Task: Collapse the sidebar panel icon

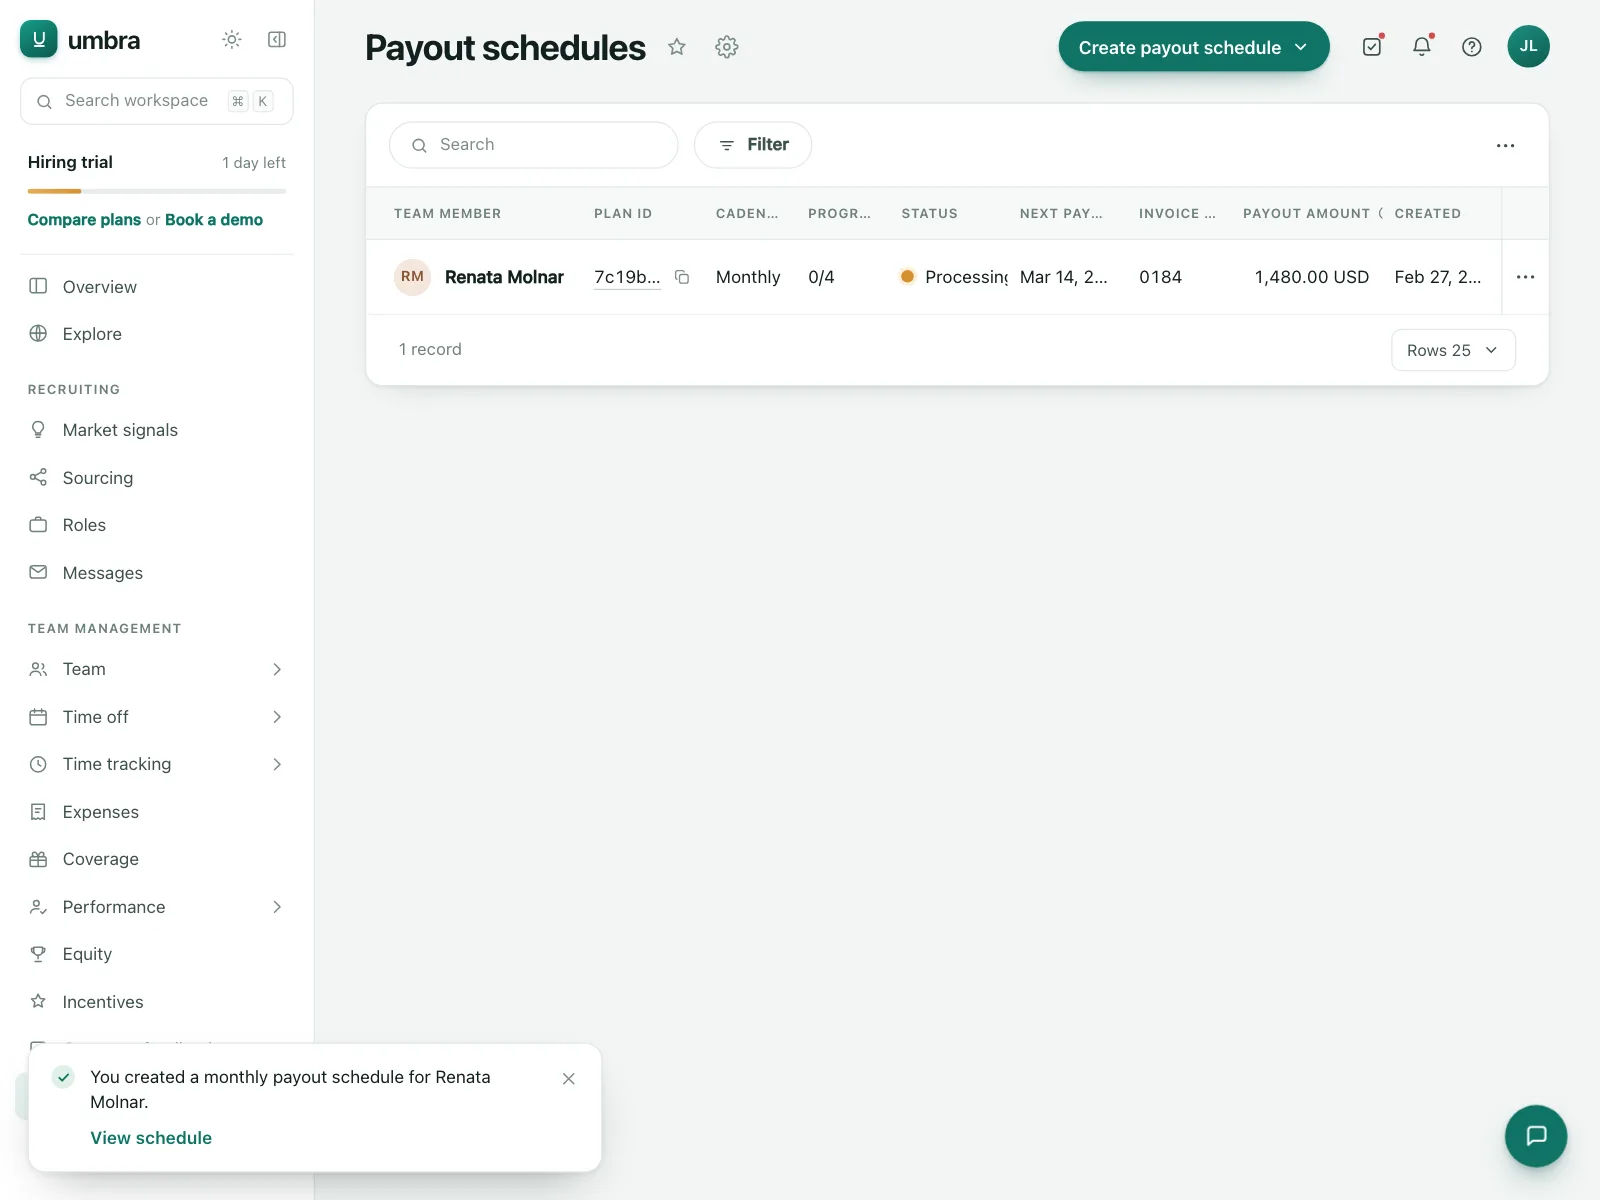Action: click(x=277, y=39)
